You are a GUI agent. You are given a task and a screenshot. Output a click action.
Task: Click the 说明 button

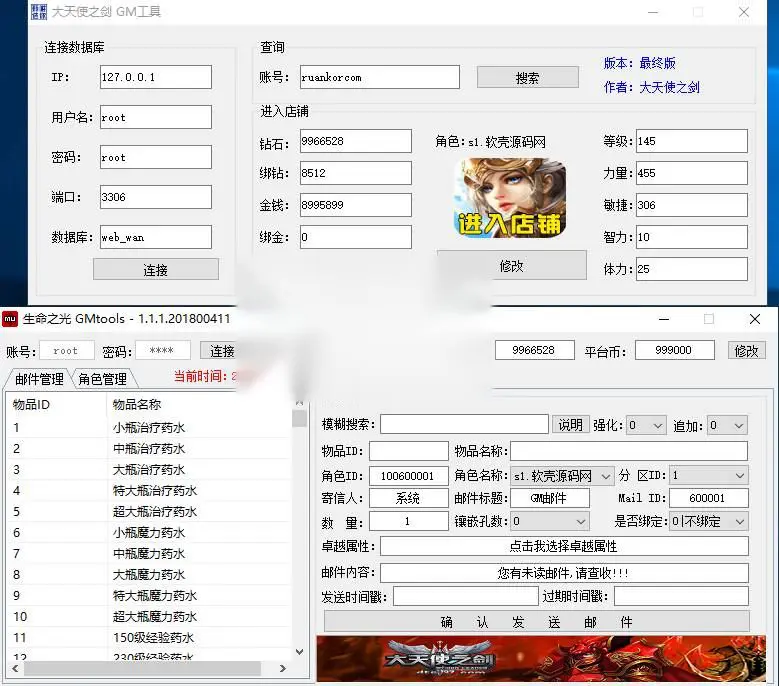(x=570, y=425)
